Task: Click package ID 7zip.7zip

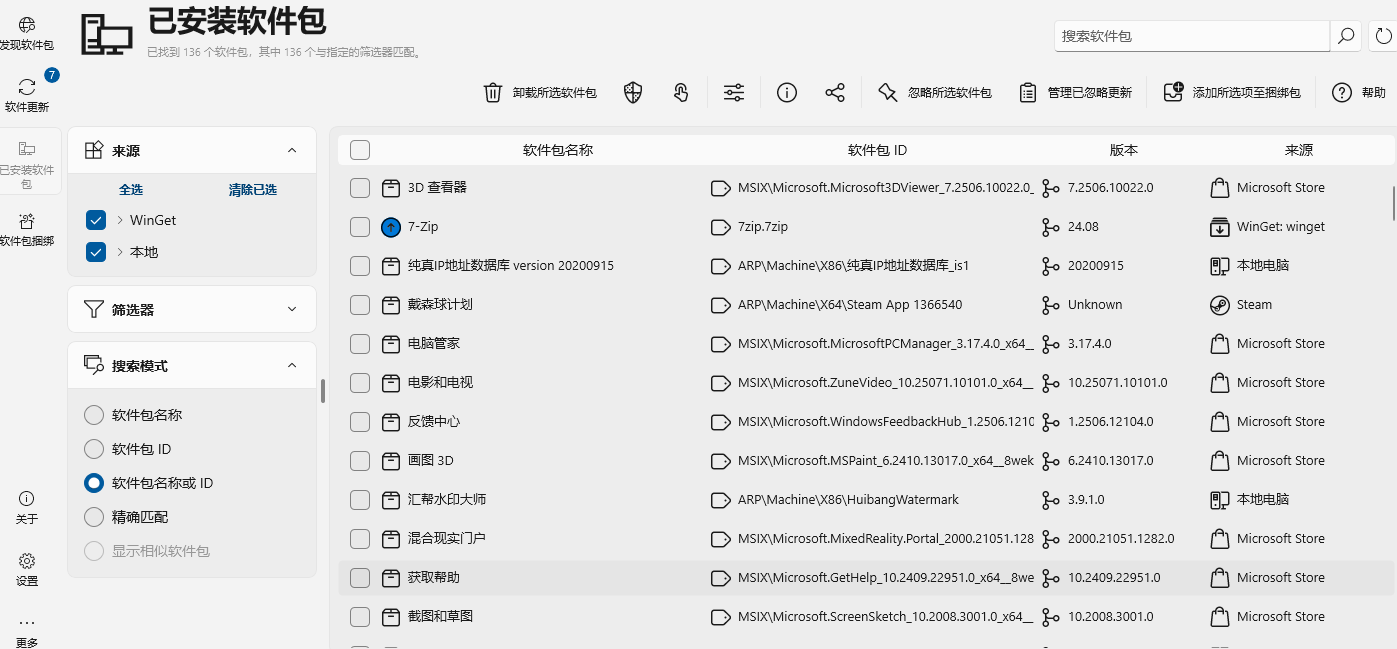Action: [763, 227]
